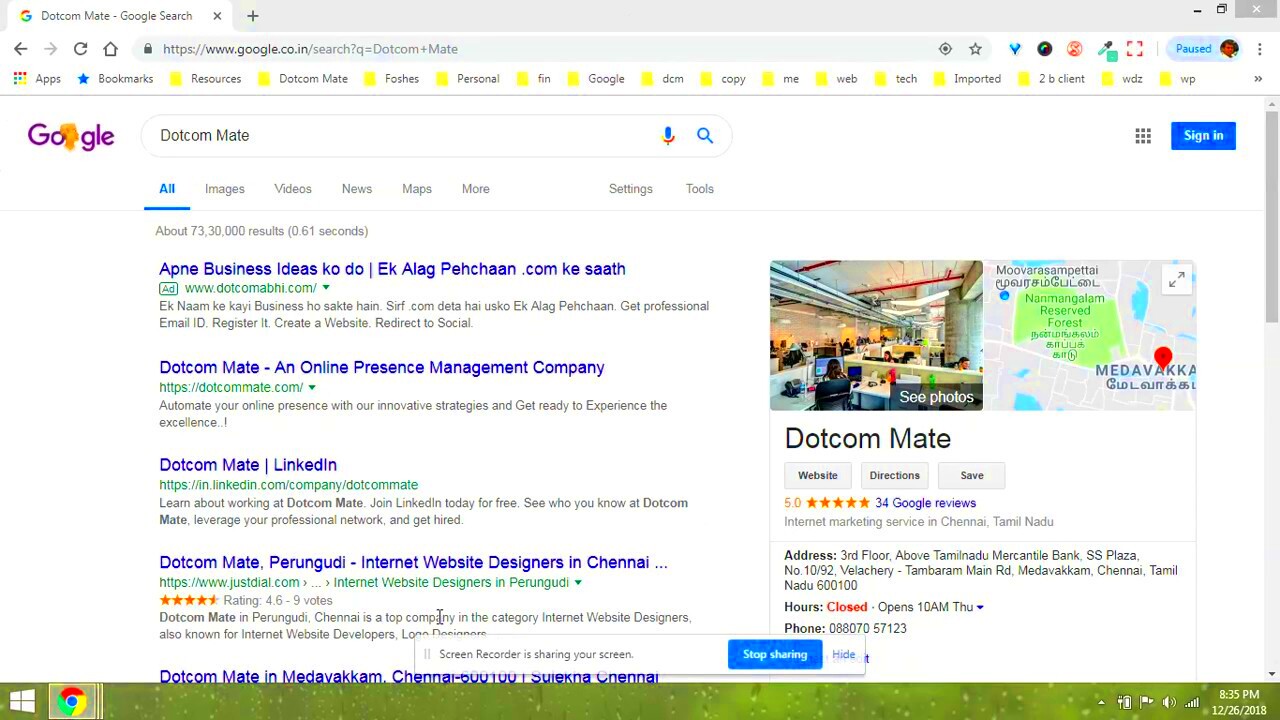Open the Google apps grid
Image resolution: width=1280 pixels, height=720 pixels.
[x=1143, y=135]
